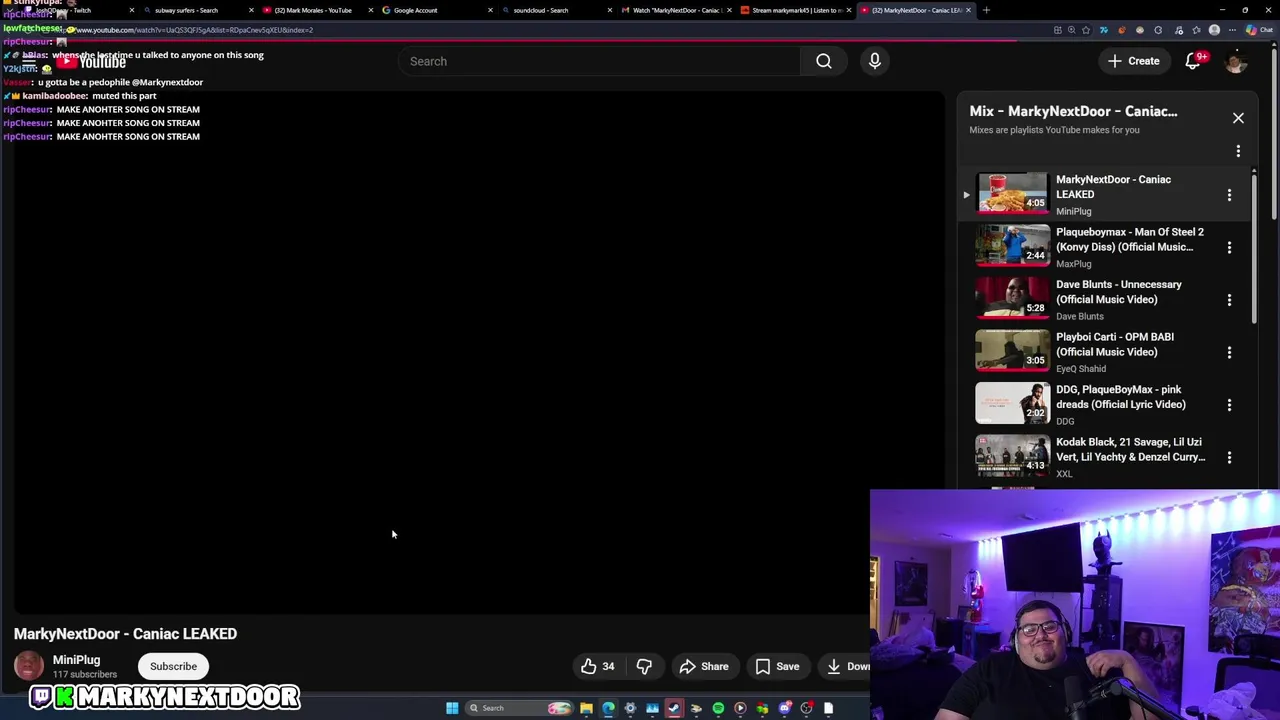Click the YouTube search magnifier button
This screenshot has width=1280, height=720.
823,61
